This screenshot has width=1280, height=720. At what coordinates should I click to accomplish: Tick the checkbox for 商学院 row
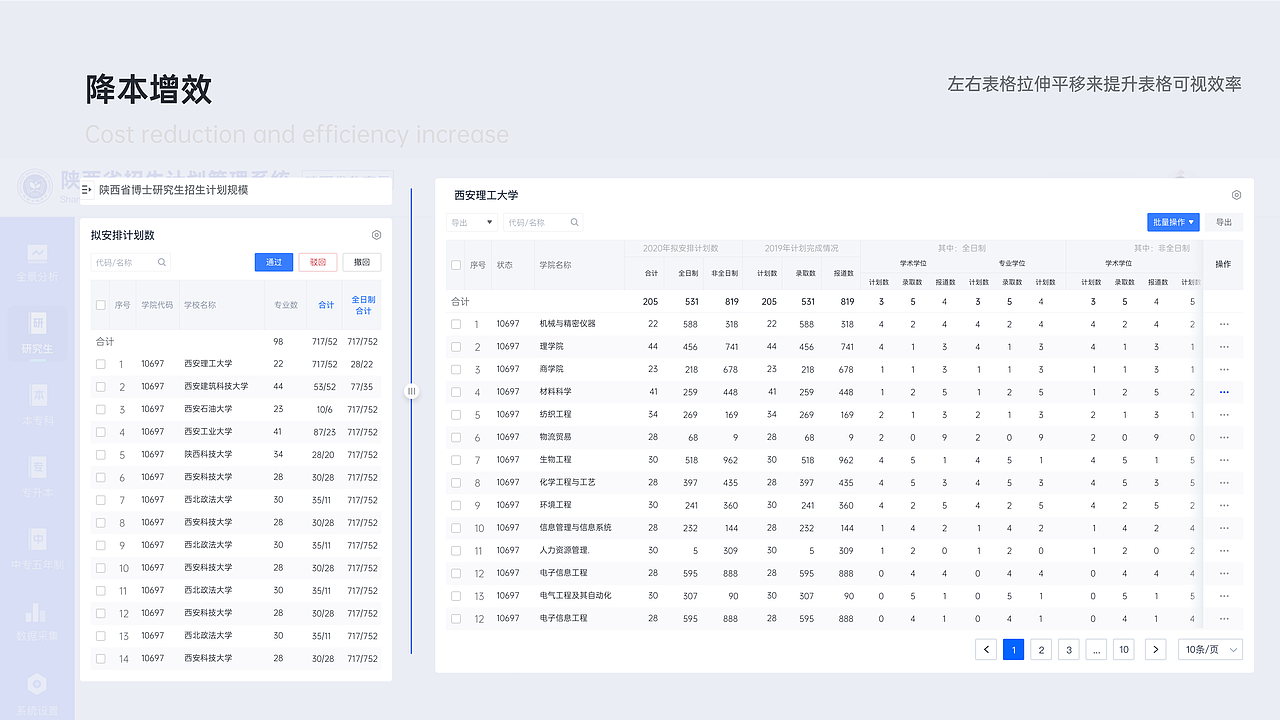click(456, 369)
